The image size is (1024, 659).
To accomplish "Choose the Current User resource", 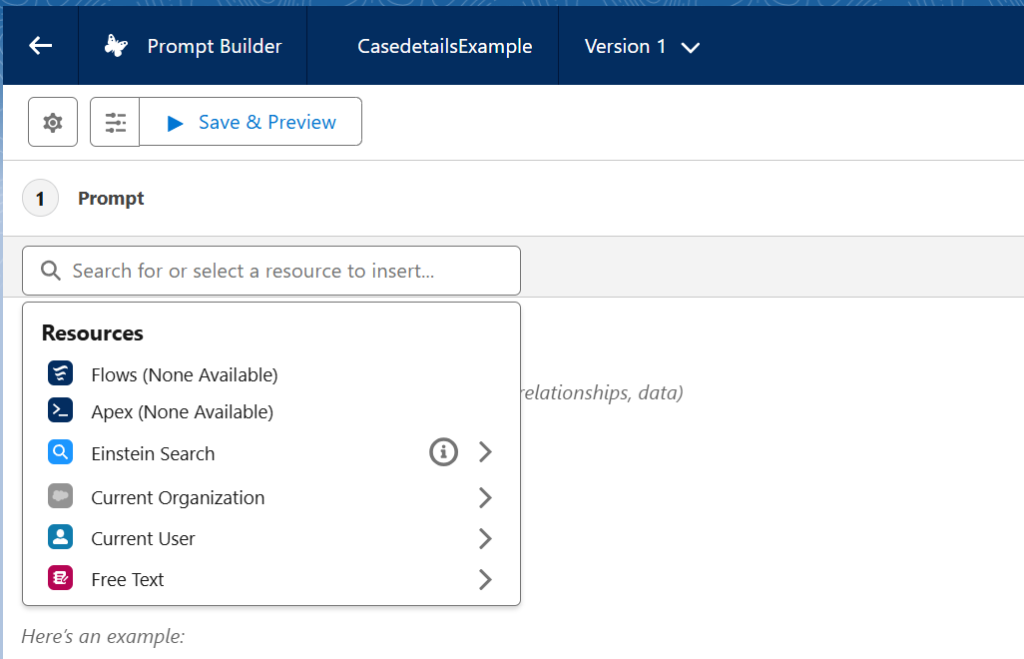I will tap(271, 539).
